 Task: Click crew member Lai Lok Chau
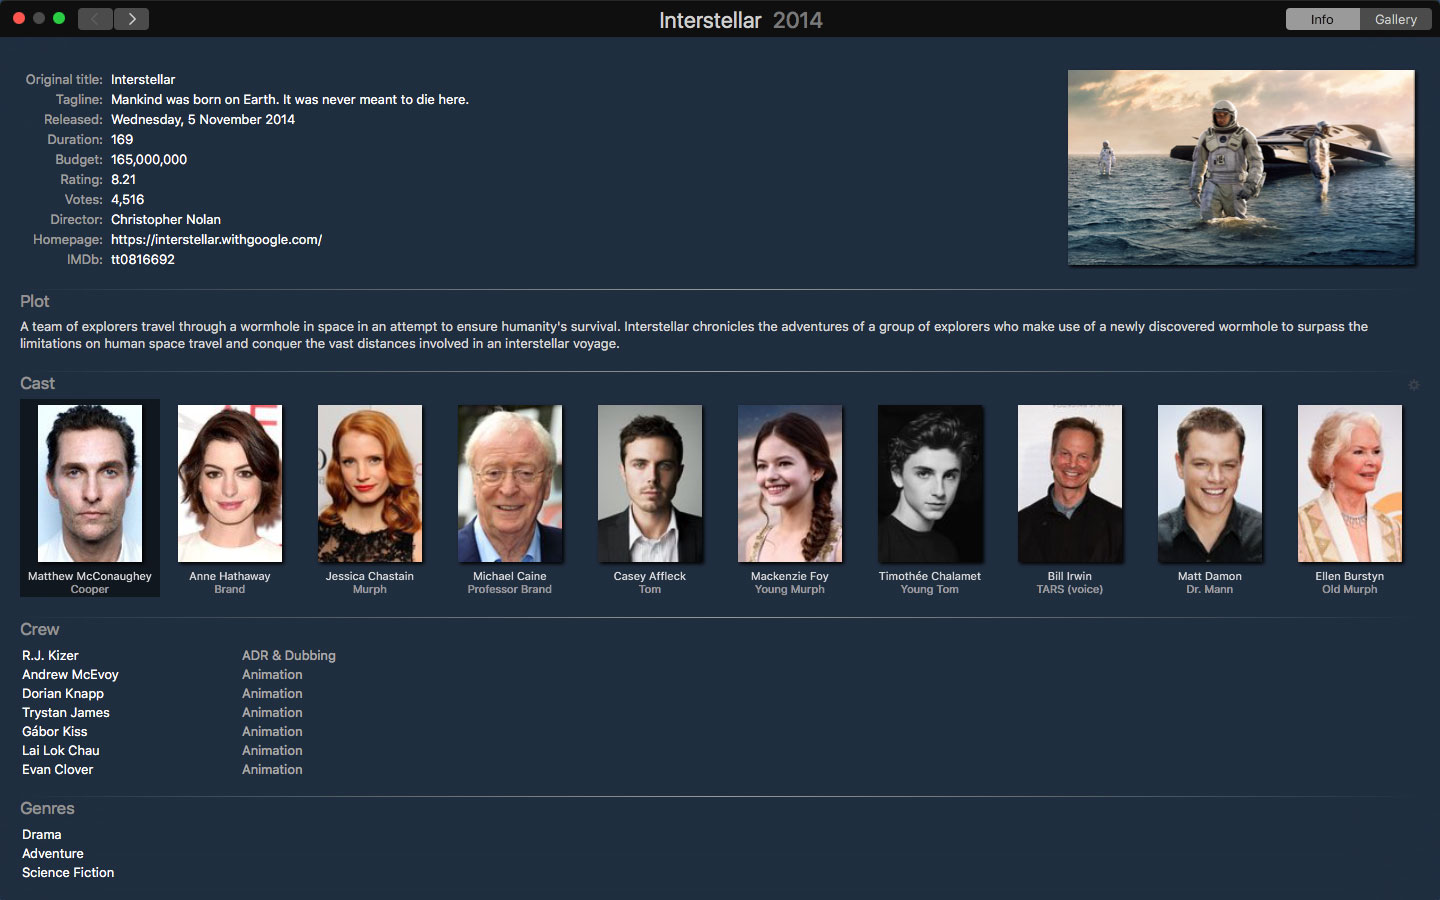[x=61, y=750]
